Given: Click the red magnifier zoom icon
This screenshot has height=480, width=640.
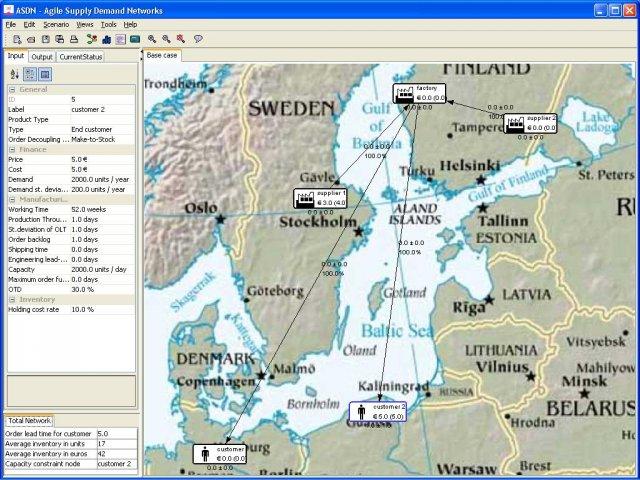Looking at the screenshot, I should 181,39.
